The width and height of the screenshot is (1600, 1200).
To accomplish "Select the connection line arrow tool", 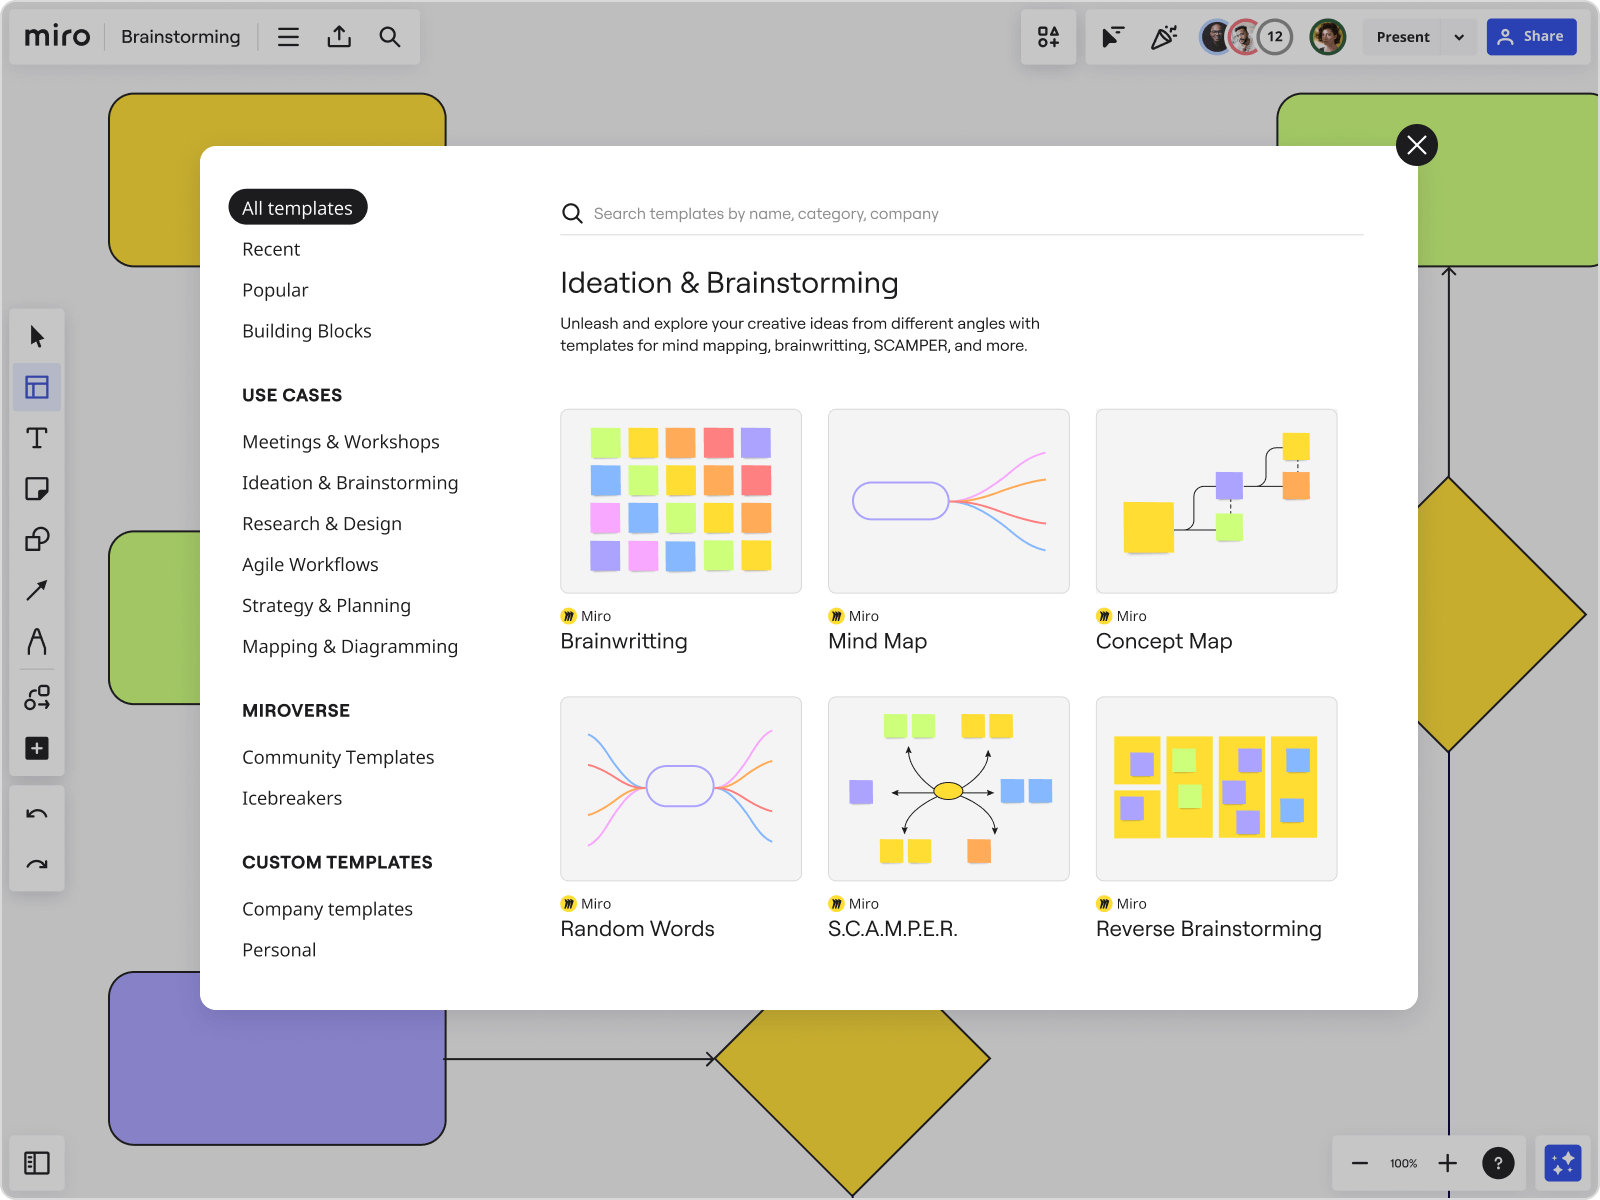I will 37,591.
